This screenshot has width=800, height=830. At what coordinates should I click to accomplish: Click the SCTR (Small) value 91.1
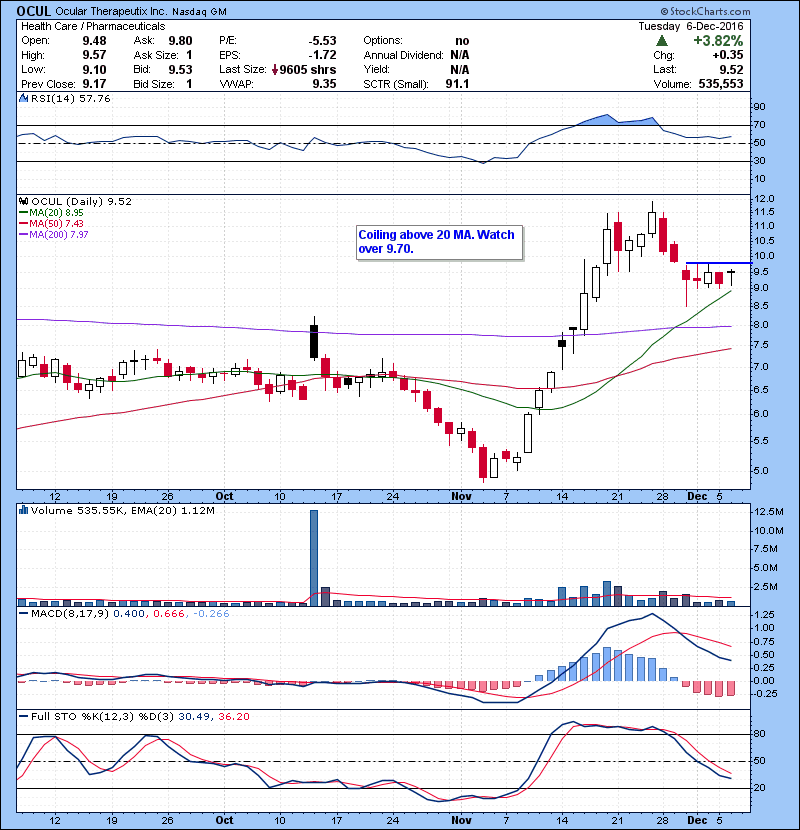click(x=457, y=84)
